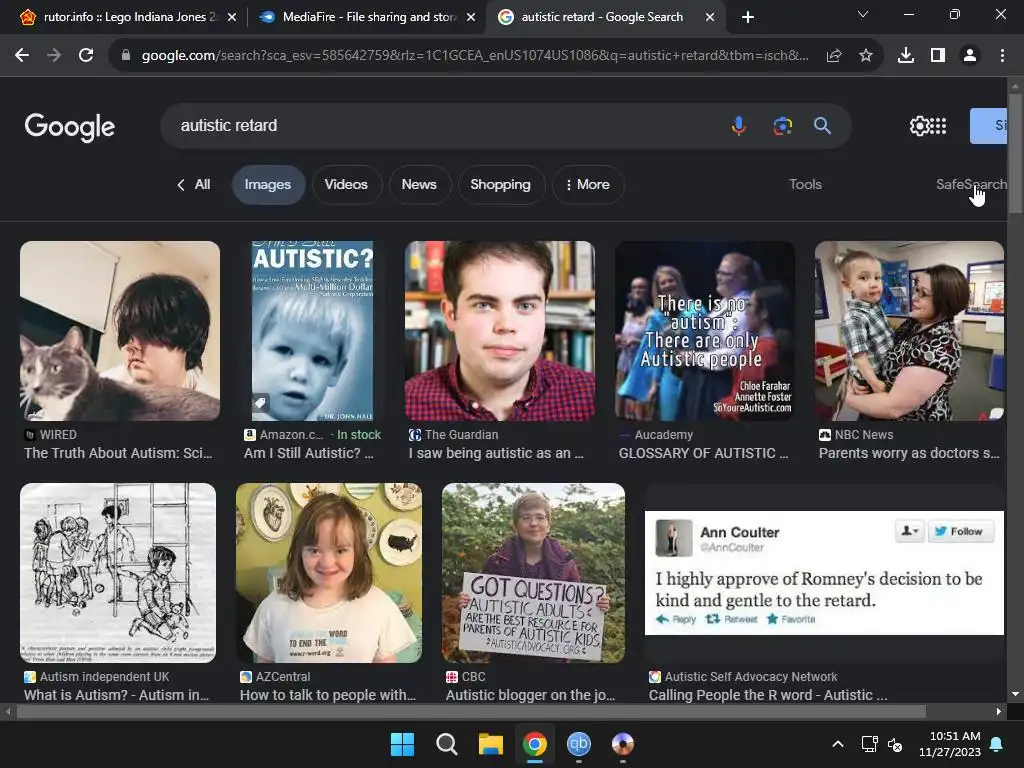Click 'Am I Still Autistic?' title link

click(x=308, y=453)
